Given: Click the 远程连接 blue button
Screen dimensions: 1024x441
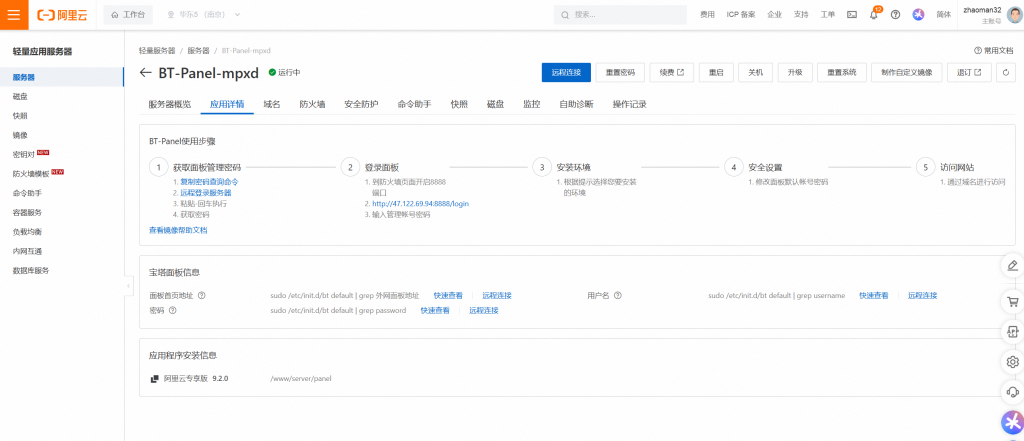Looking at the screenshot, I should pos(566,73).
